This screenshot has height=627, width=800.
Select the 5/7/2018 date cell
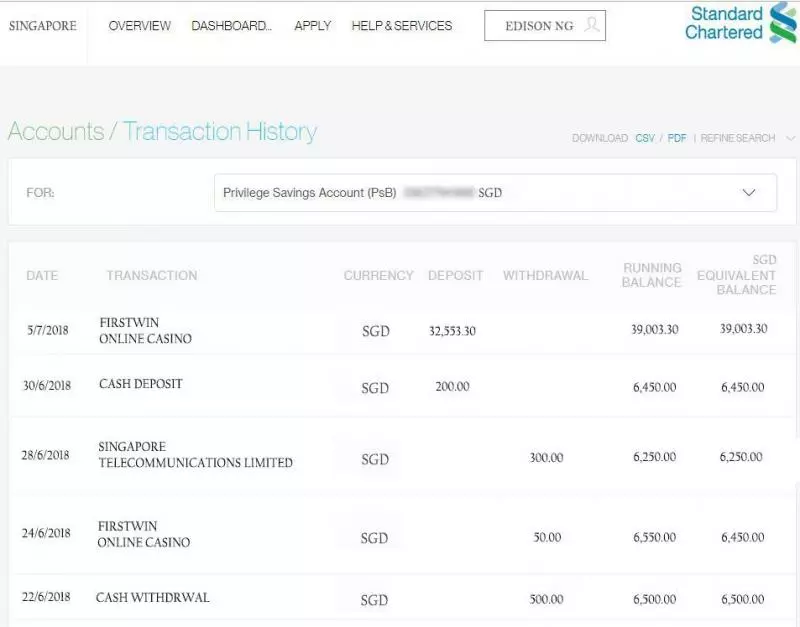pos(47,330)
